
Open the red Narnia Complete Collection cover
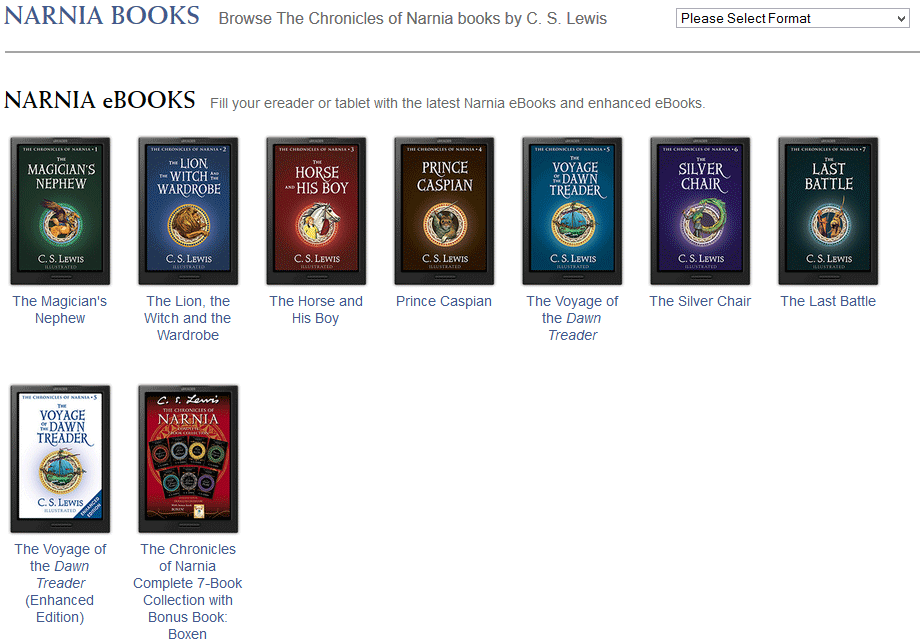pos(188,459)
